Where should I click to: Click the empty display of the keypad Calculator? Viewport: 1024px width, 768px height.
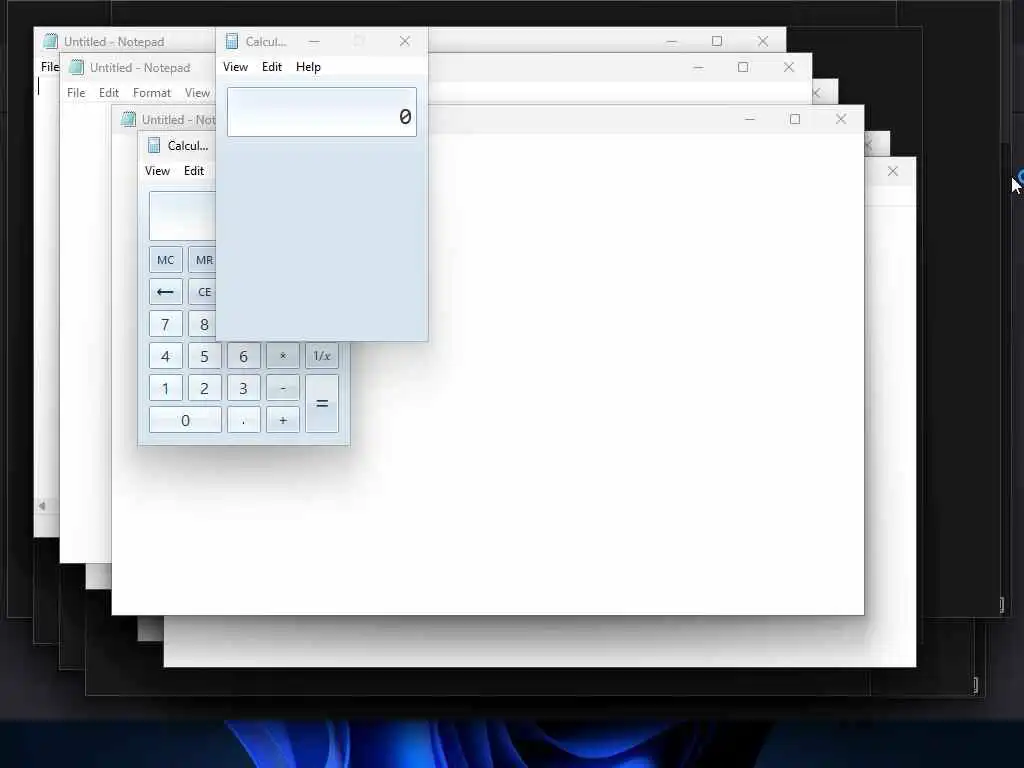tap(183, 216)
